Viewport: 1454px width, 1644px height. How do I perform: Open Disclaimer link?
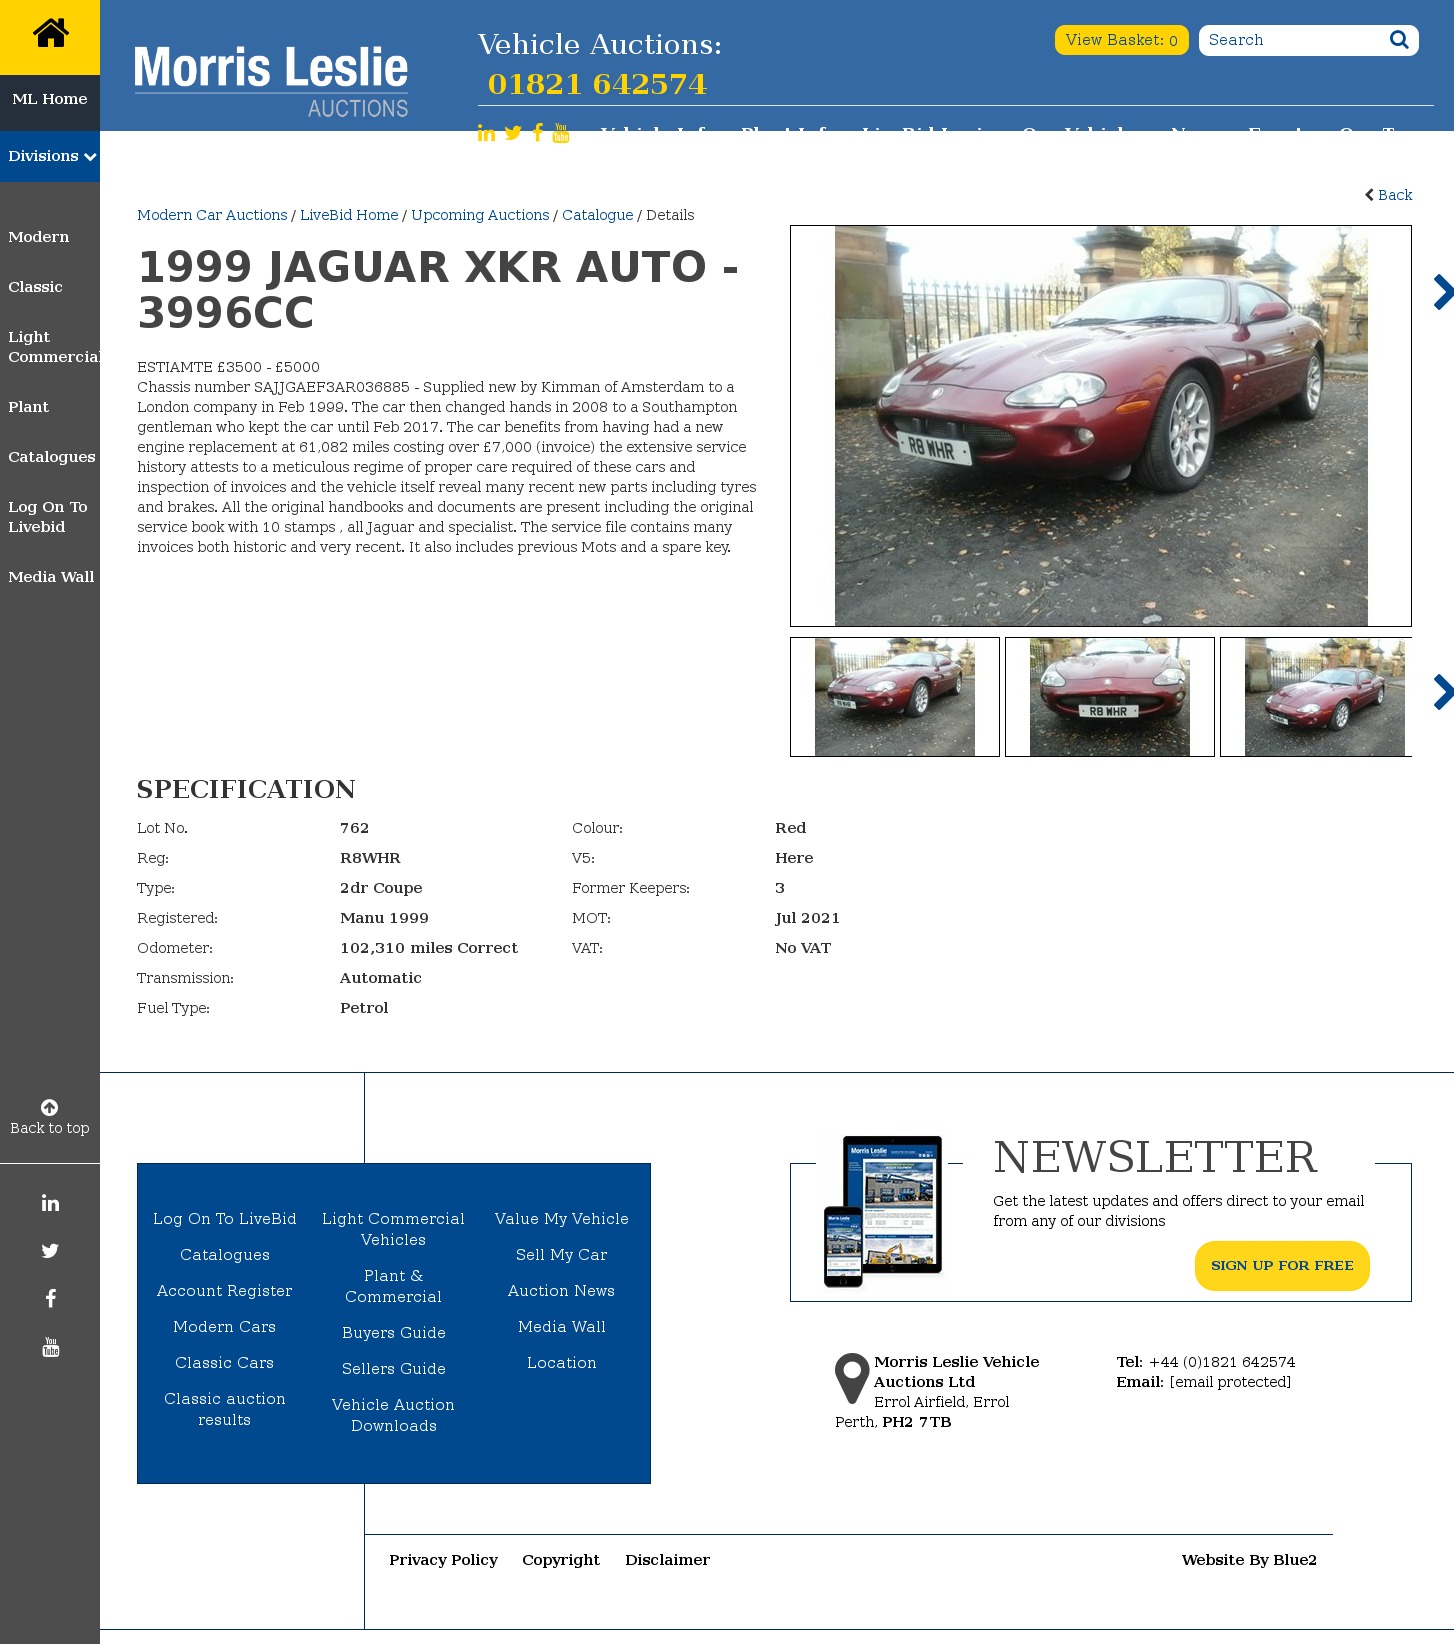coord(668,1560)
